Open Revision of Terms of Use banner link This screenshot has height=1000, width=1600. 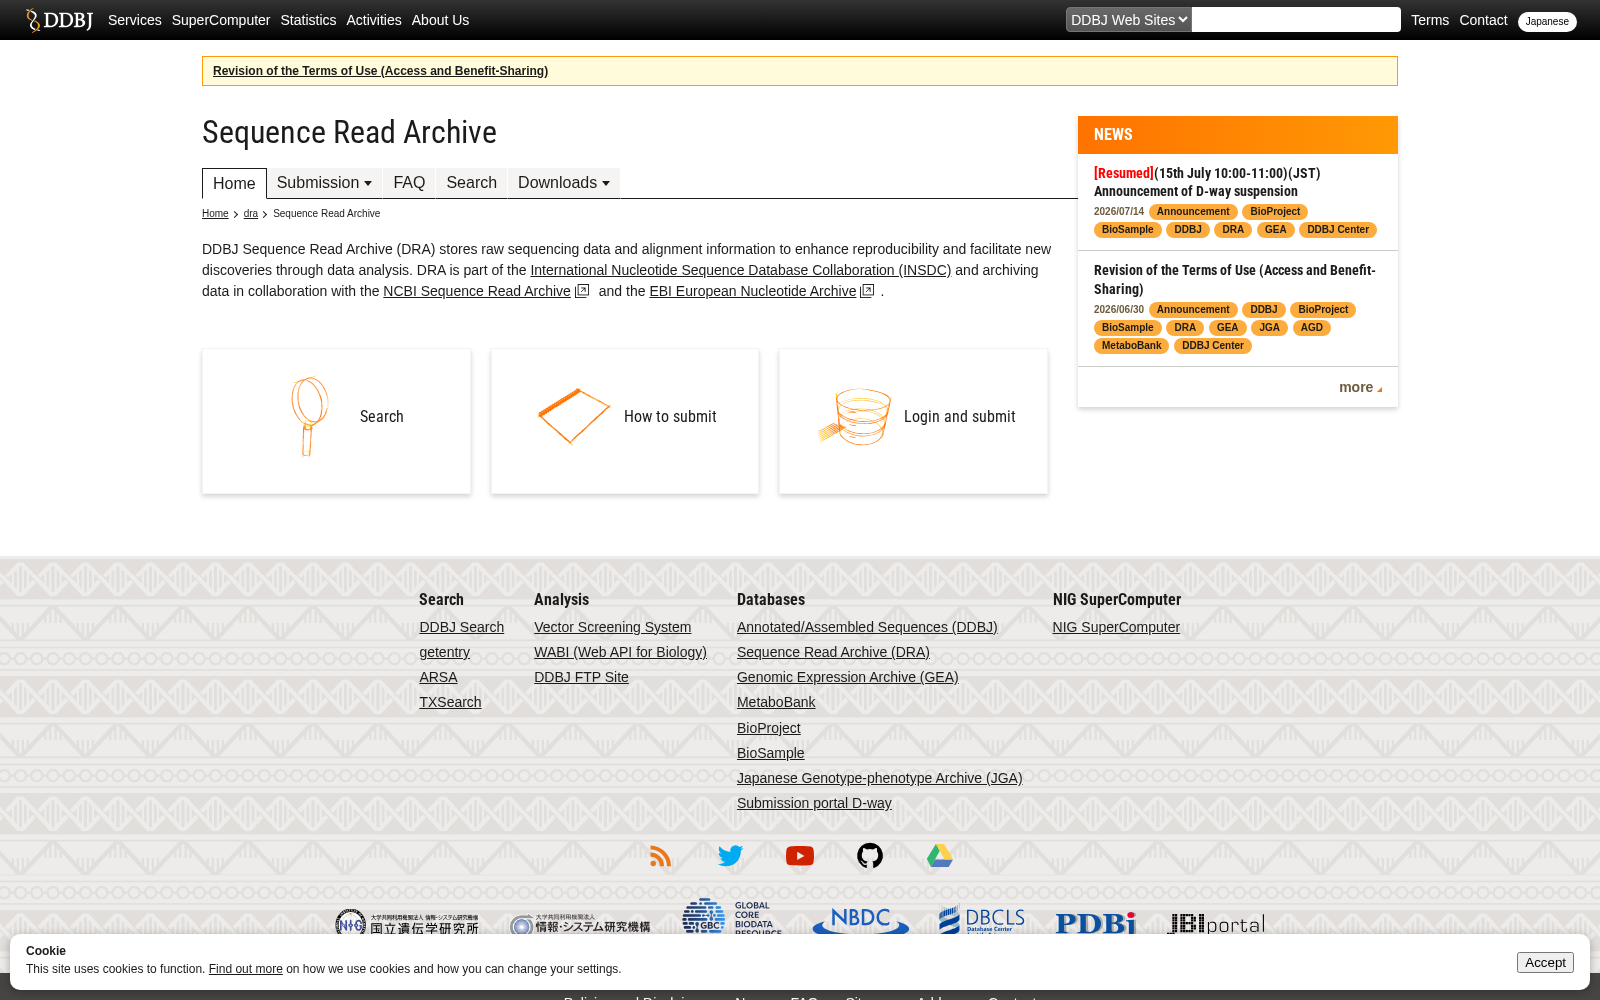380,71
